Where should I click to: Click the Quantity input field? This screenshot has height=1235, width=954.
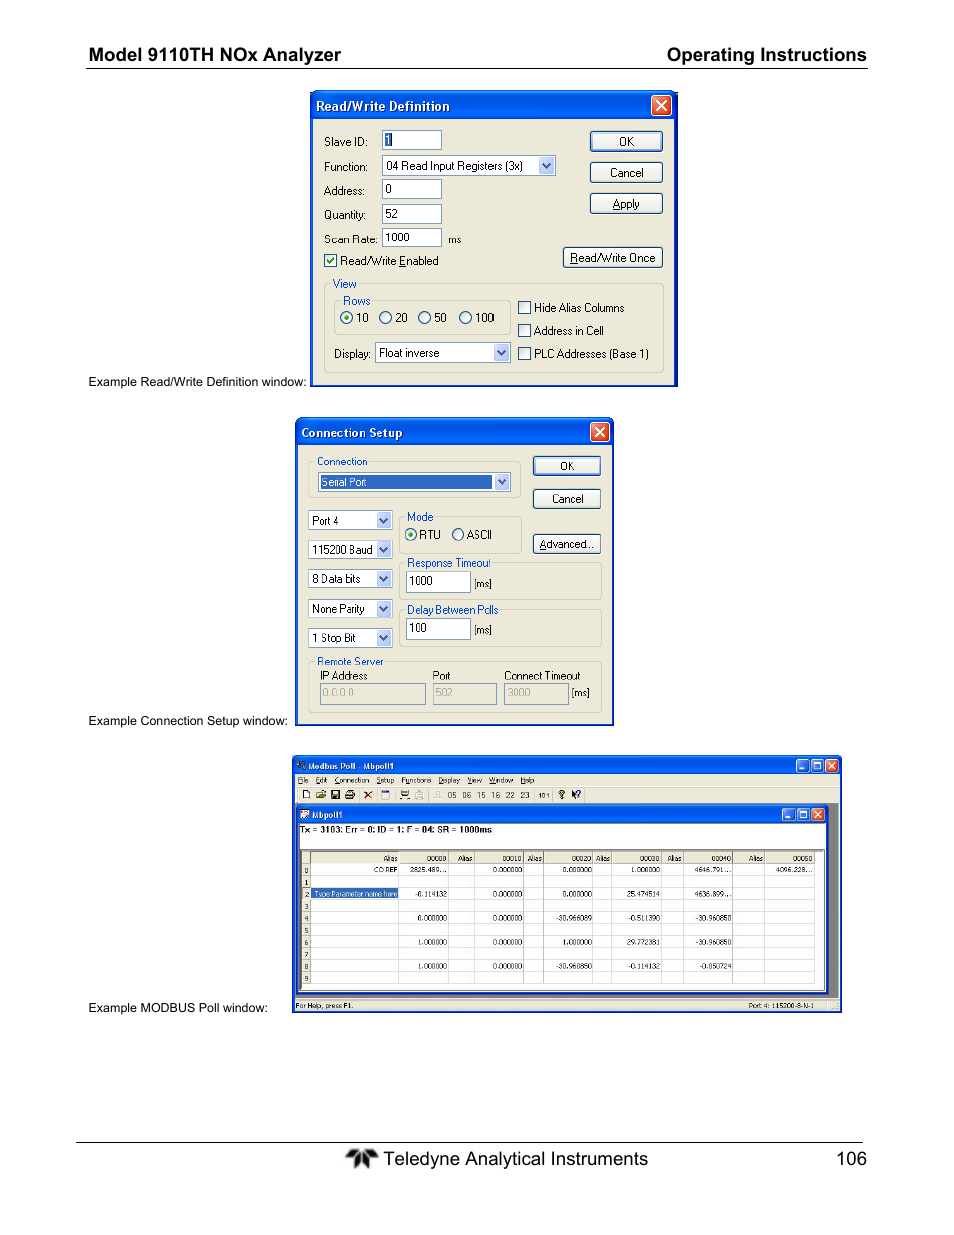412,214
